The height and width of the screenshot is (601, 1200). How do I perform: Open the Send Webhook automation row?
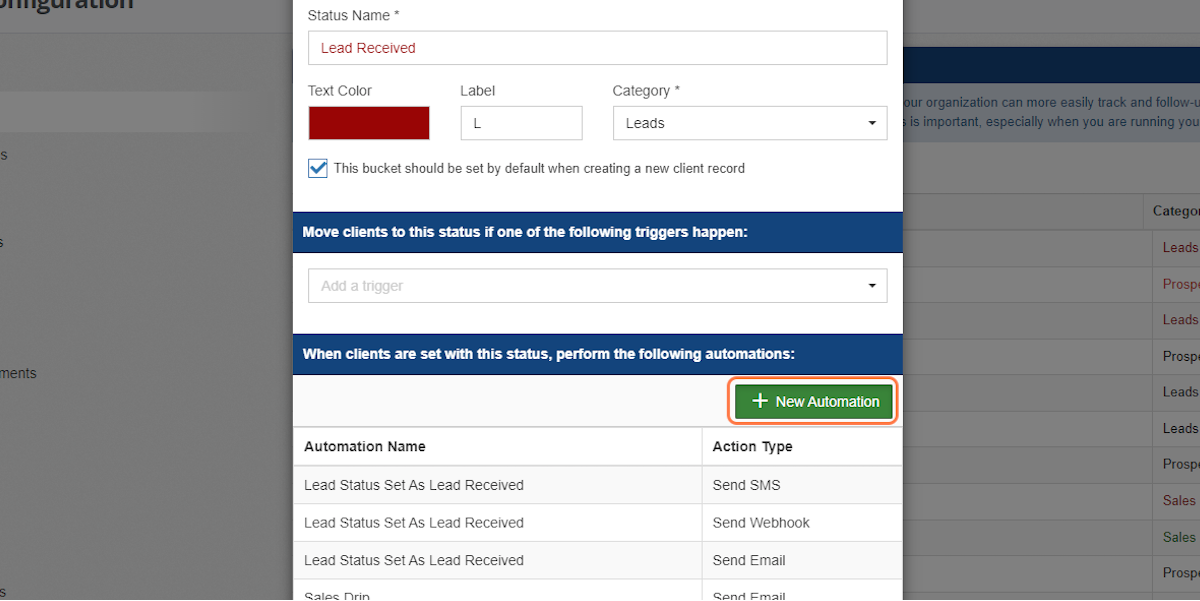(597, 523)
